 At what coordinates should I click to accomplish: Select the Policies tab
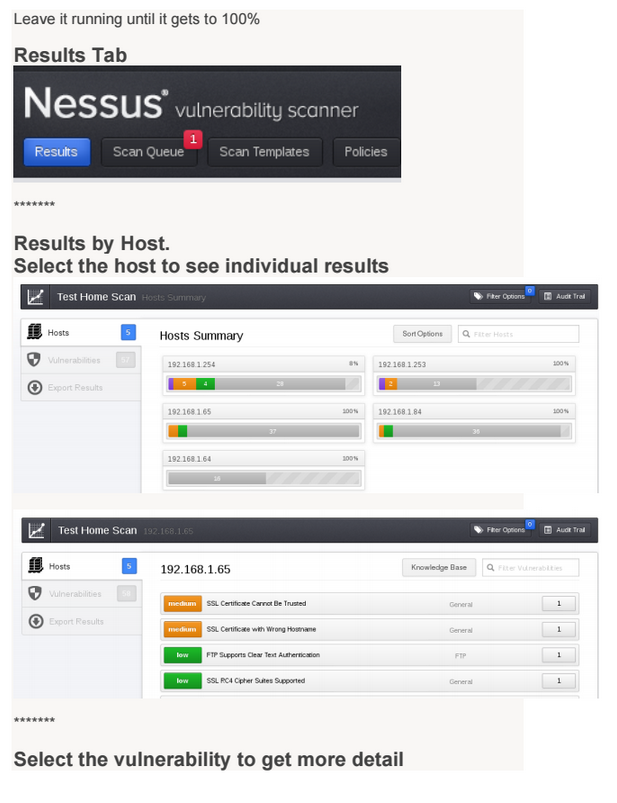pyautogui.click(x=366, y=152)
